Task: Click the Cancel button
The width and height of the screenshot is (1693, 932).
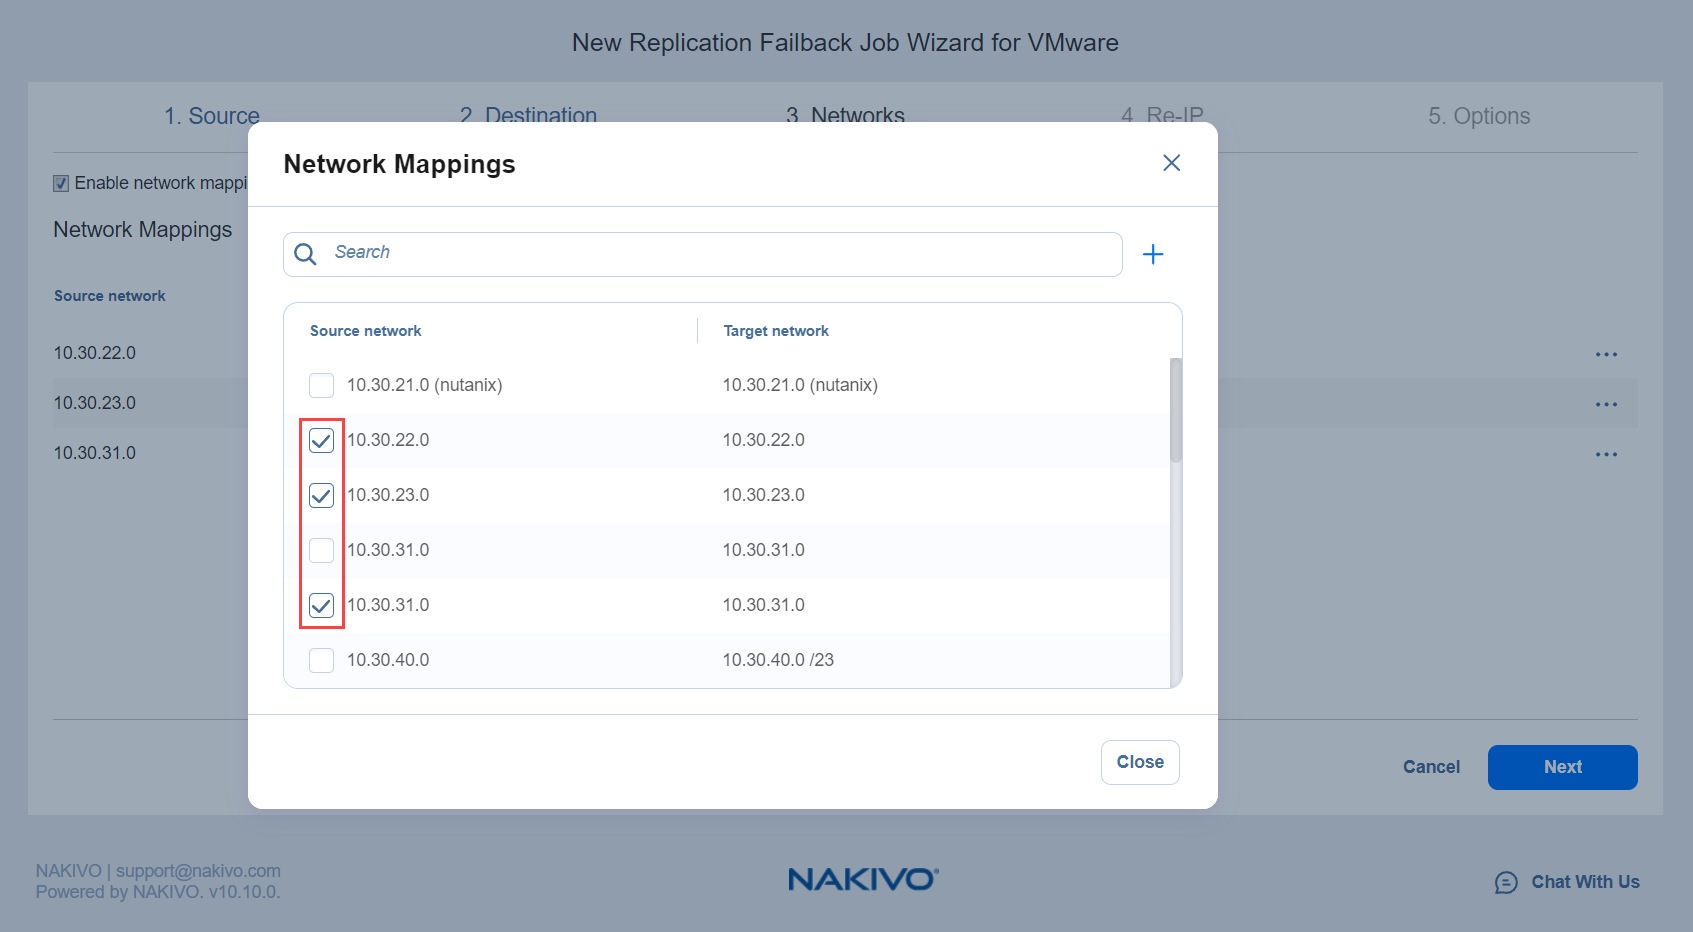Action: click(x=1430, y=767)
